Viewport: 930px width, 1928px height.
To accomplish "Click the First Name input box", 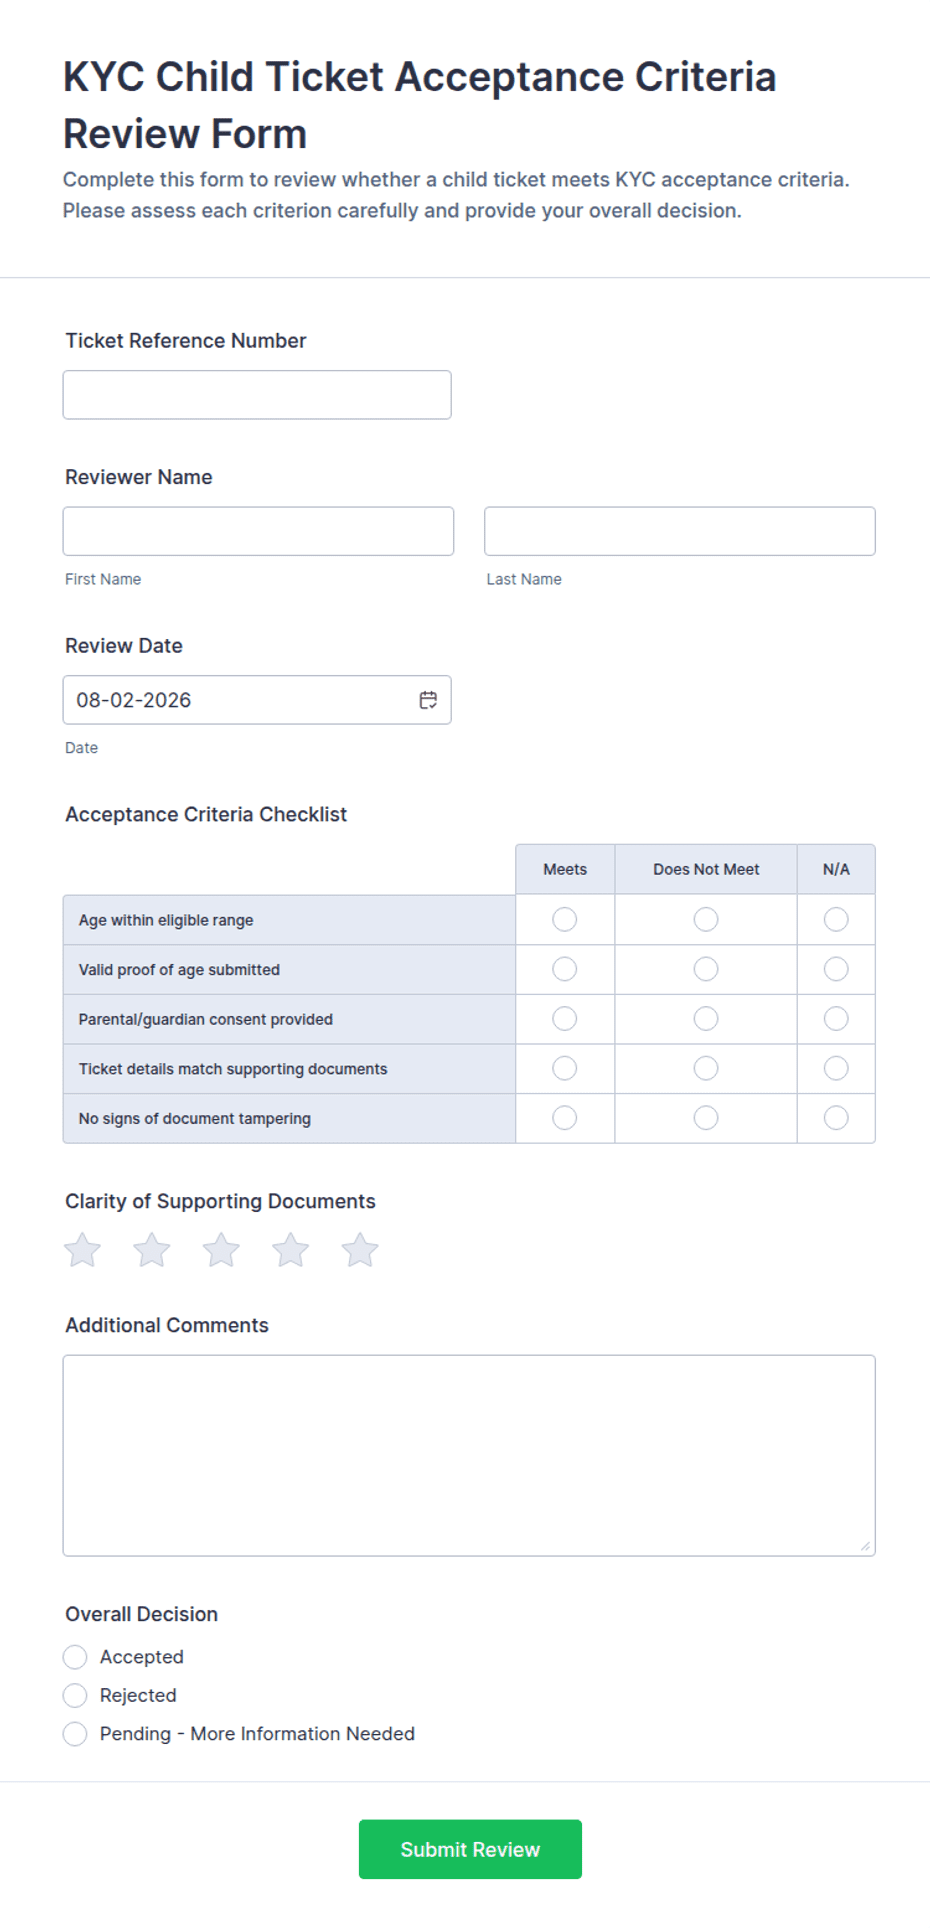I will point(258,531).
